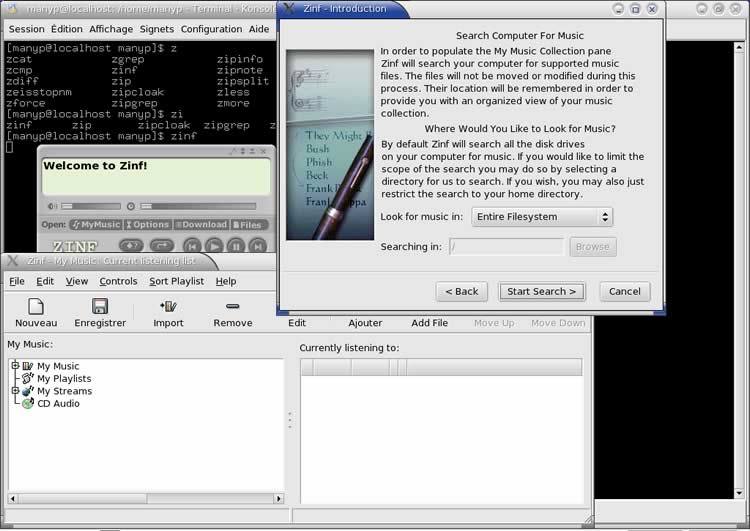Click the pause button in Zinf player
Viewport: 750px width, 531px height.
pos(236,246)
